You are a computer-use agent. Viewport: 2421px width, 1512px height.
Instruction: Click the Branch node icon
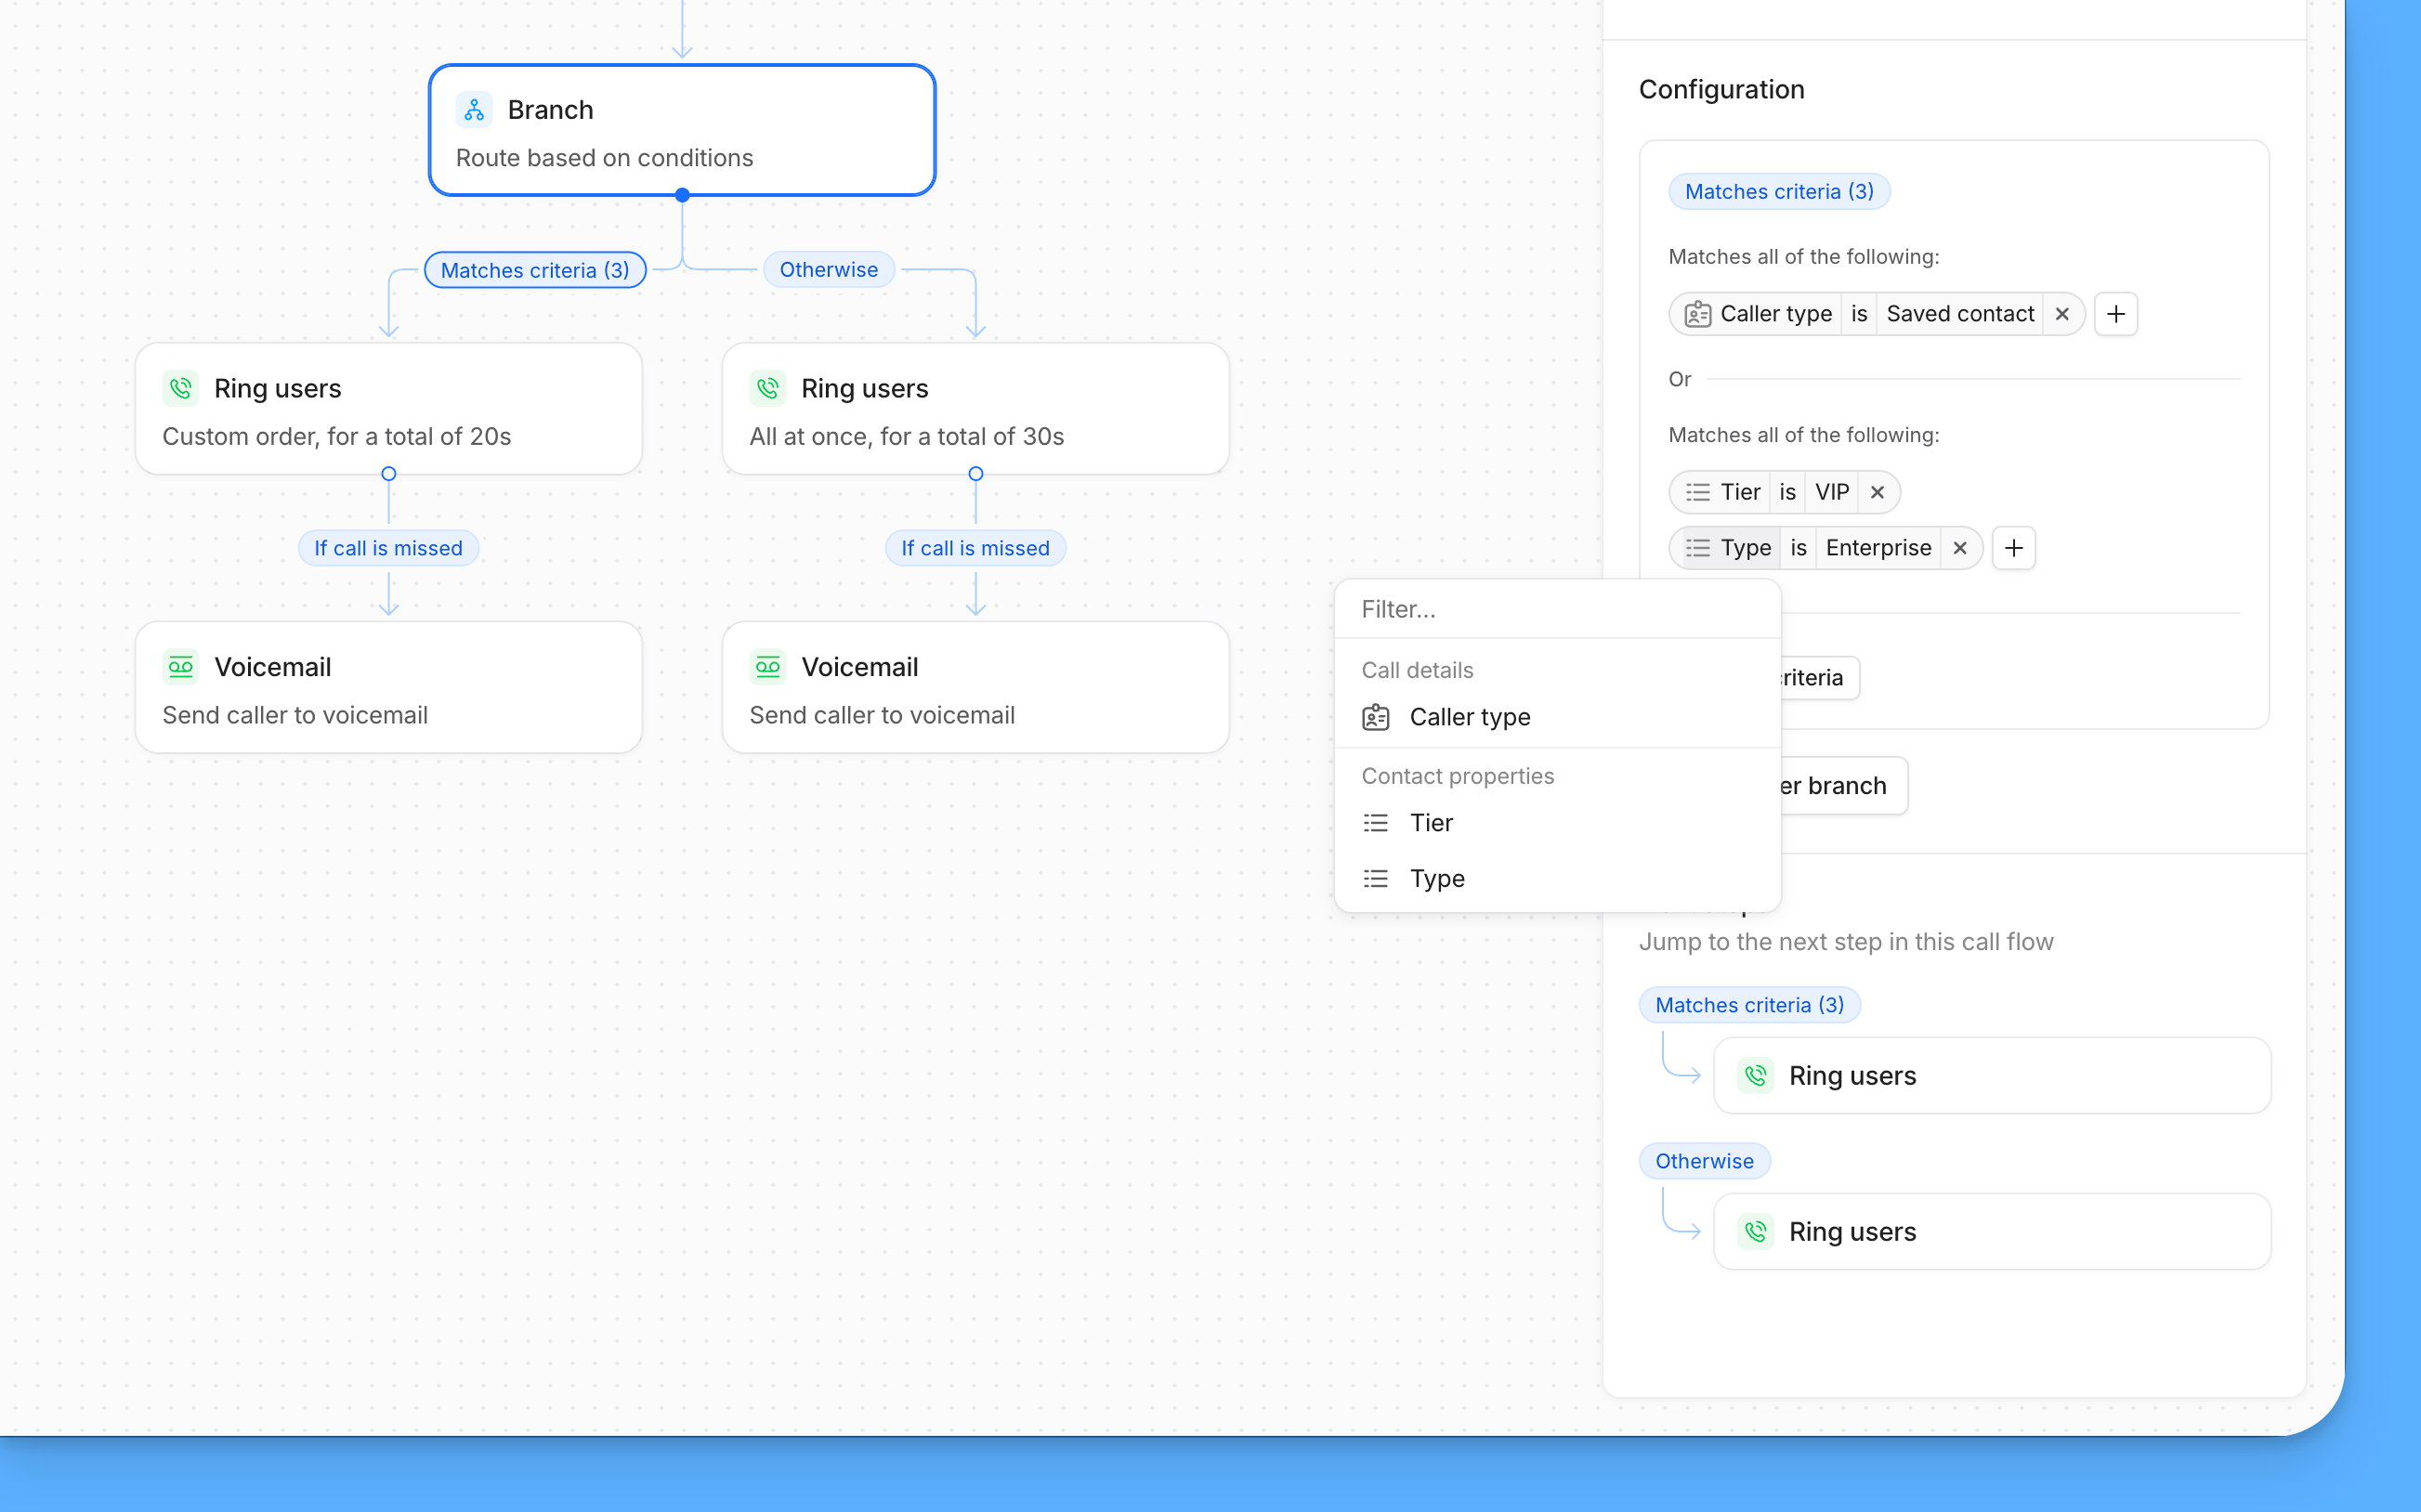(x=474, y=109)
